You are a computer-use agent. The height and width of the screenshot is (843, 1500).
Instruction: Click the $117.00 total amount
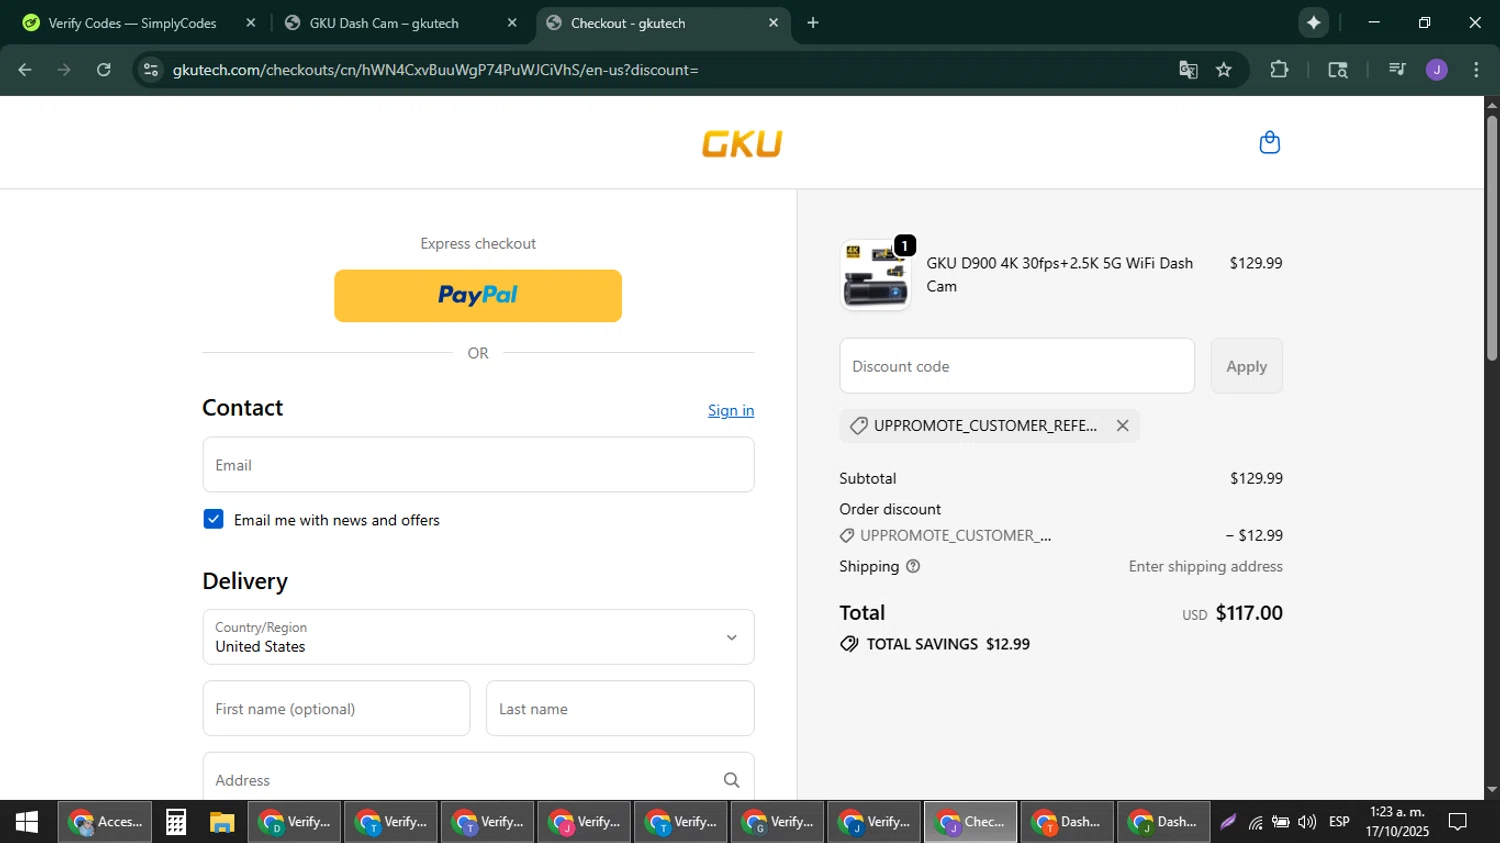[1249, 613]
